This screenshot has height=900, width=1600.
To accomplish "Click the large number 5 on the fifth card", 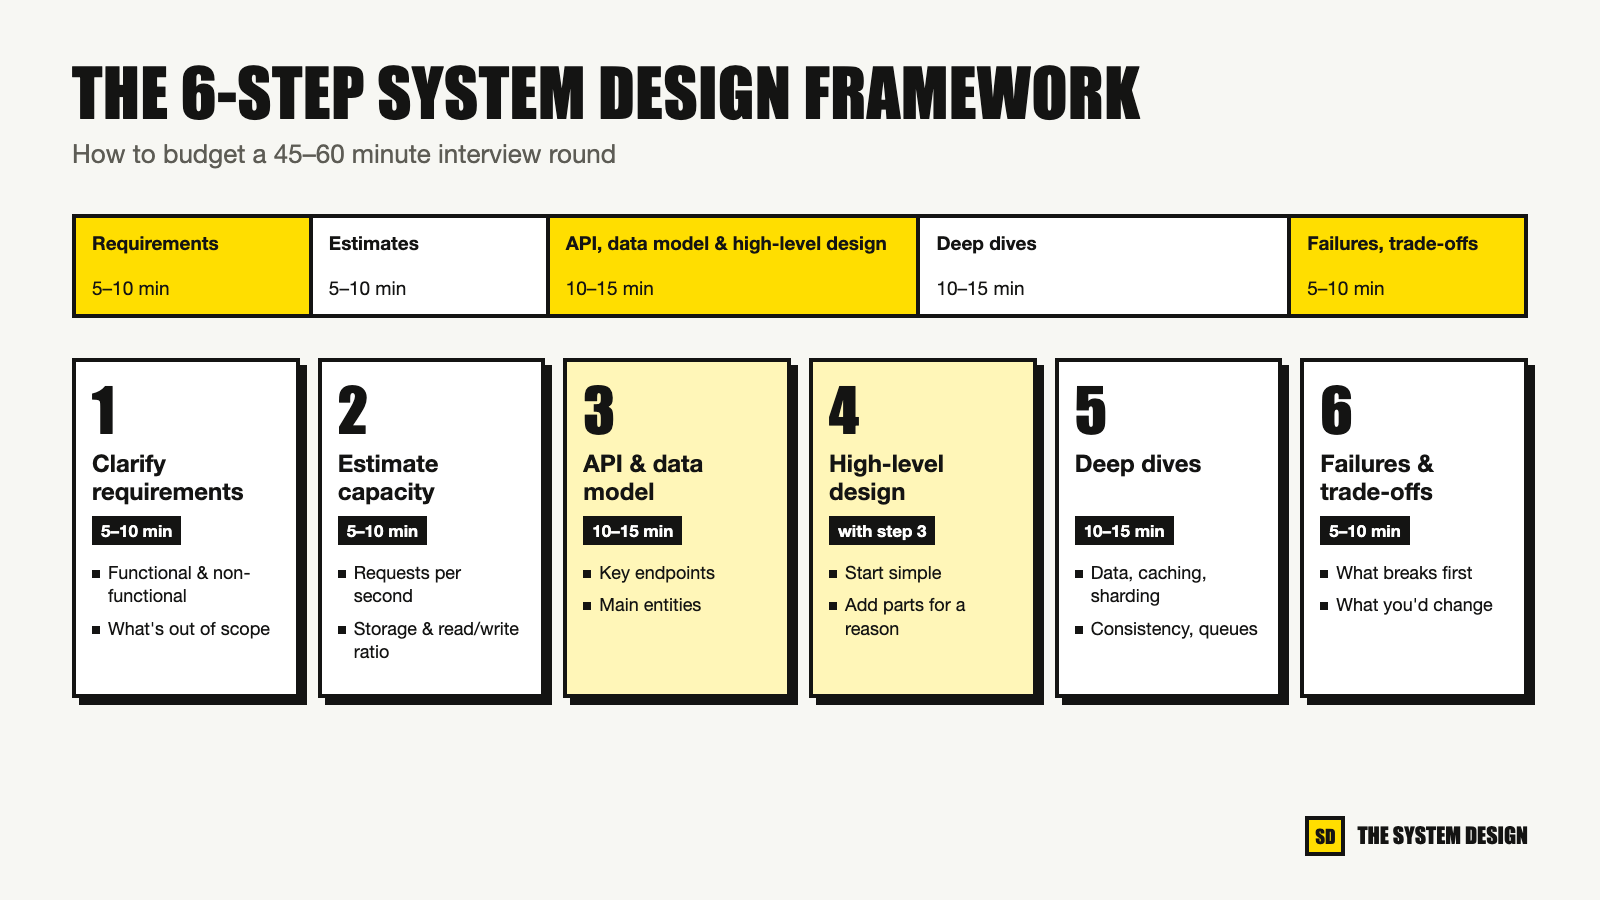I will (x=1091, y=410).
